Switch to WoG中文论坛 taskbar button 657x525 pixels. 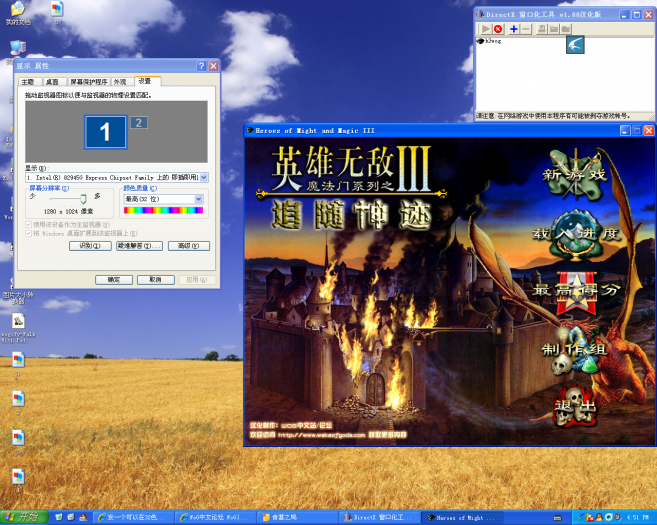pos(215,517)
